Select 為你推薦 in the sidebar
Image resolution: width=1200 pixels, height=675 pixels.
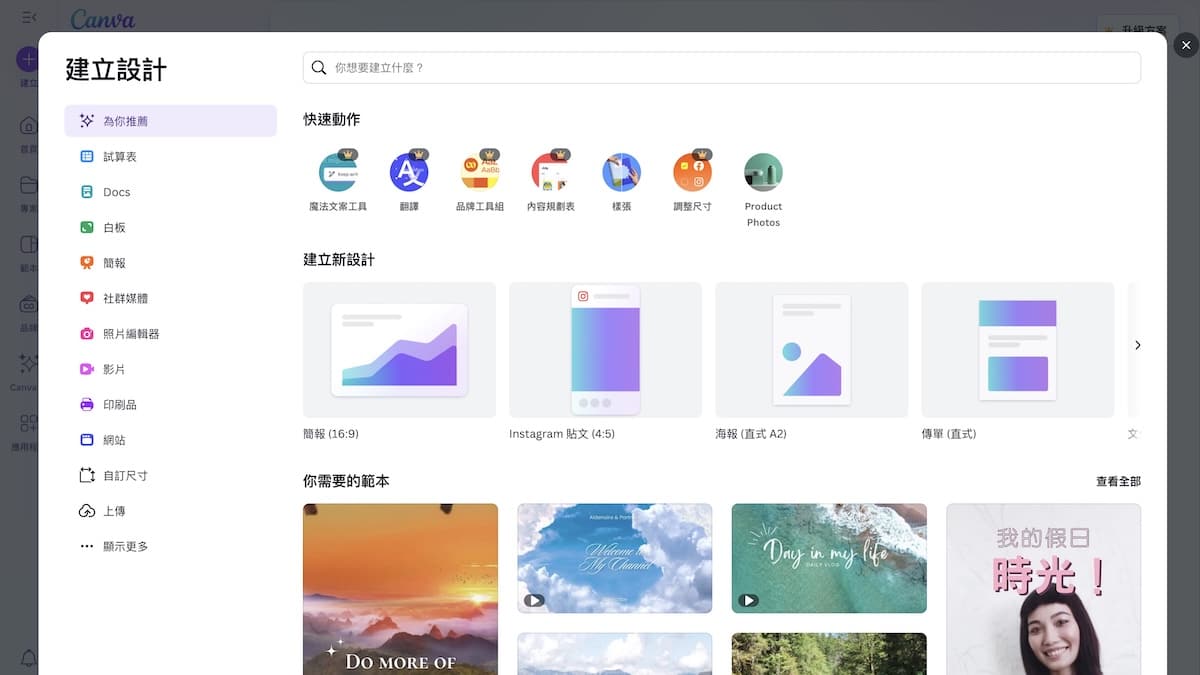171,121
